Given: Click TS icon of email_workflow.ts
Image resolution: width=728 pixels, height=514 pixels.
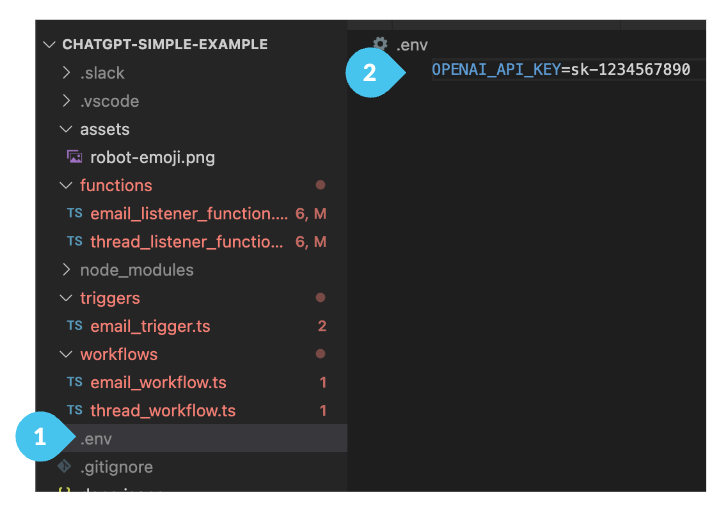Looking at the screenshot, I should pyautogui.click(x=75, y=382).
